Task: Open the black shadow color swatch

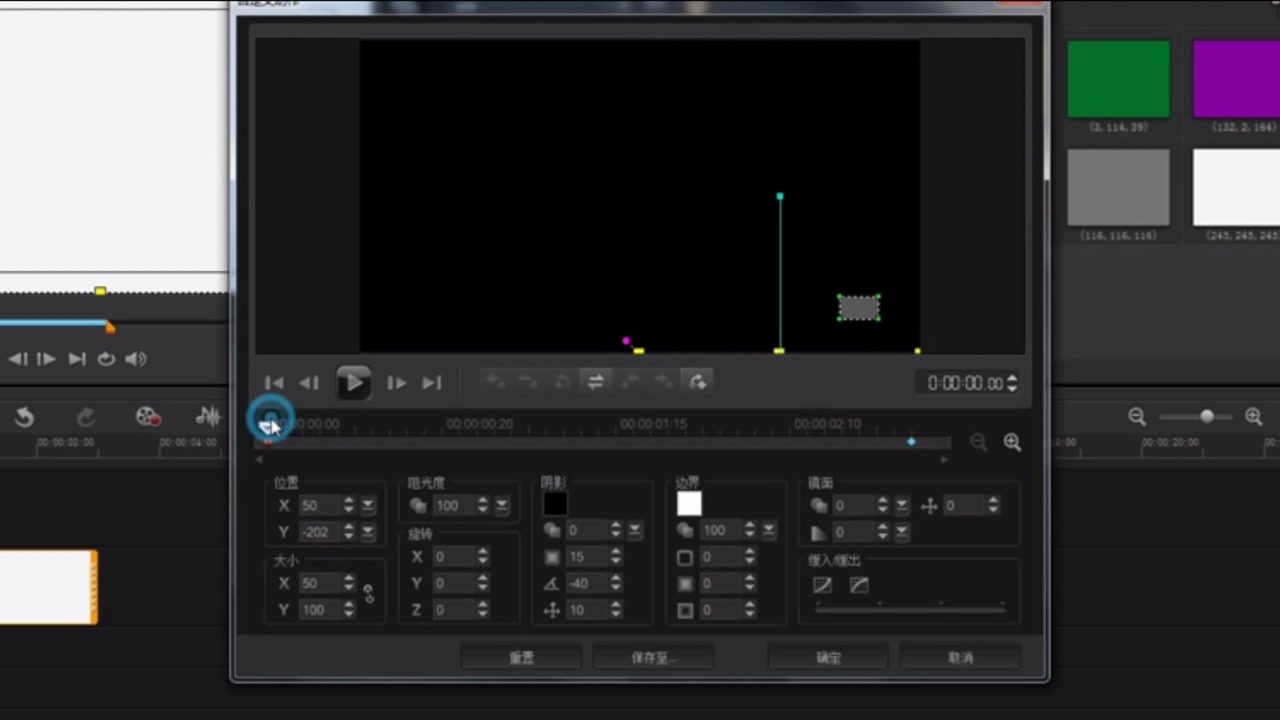Action: point(555,504)
